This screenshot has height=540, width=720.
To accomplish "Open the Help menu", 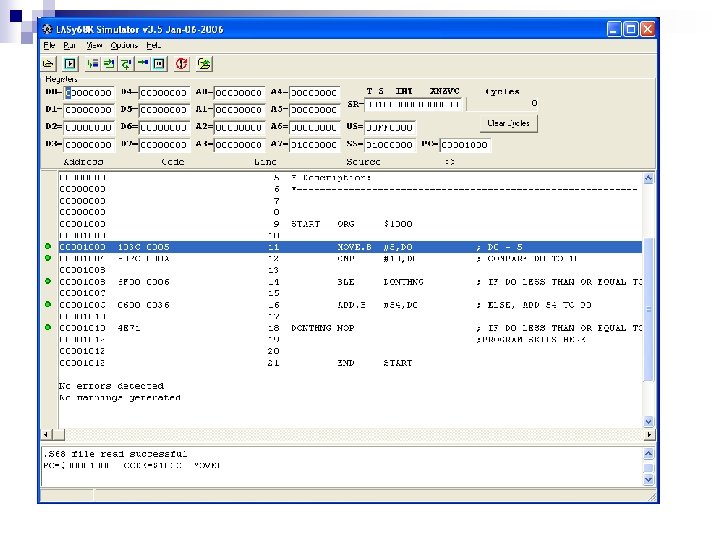I will 153,45.
